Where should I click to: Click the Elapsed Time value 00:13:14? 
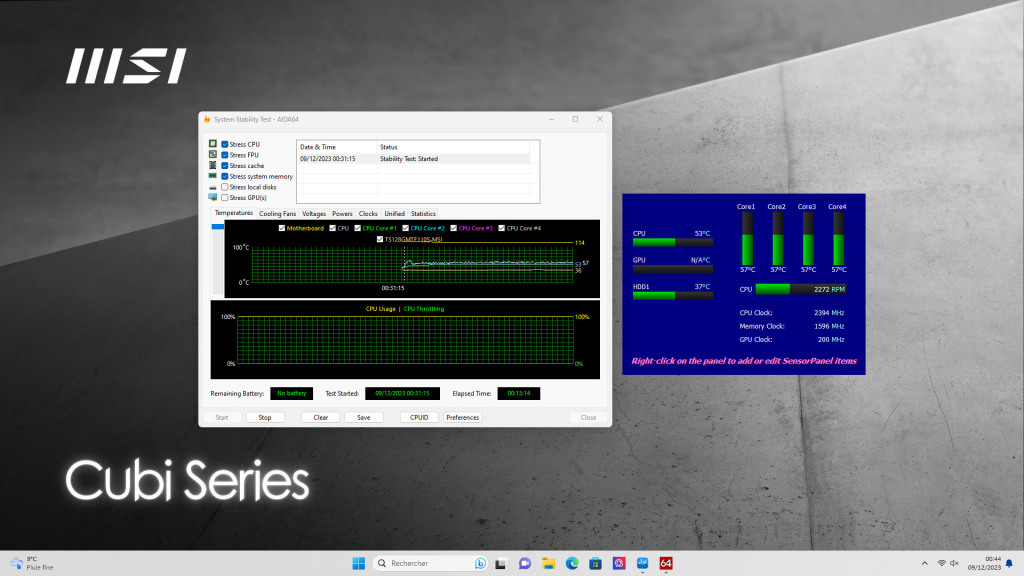pyautogui.click(x=519, y=393)
